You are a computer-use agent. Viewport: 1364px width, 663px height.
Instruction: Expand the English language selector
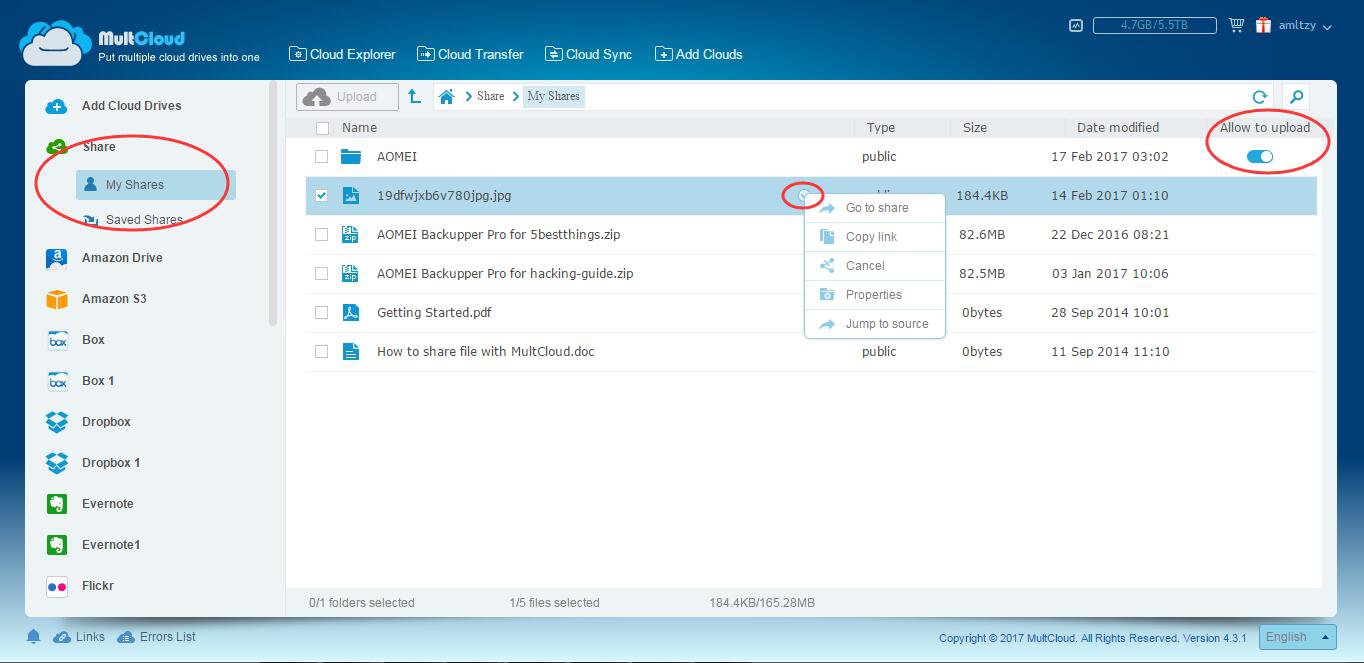(x=1297, y=637)
